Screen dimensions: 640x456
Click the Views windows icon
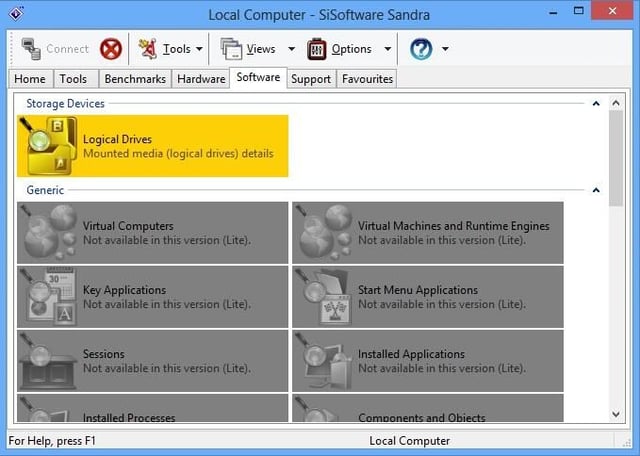tap(231, 49)
